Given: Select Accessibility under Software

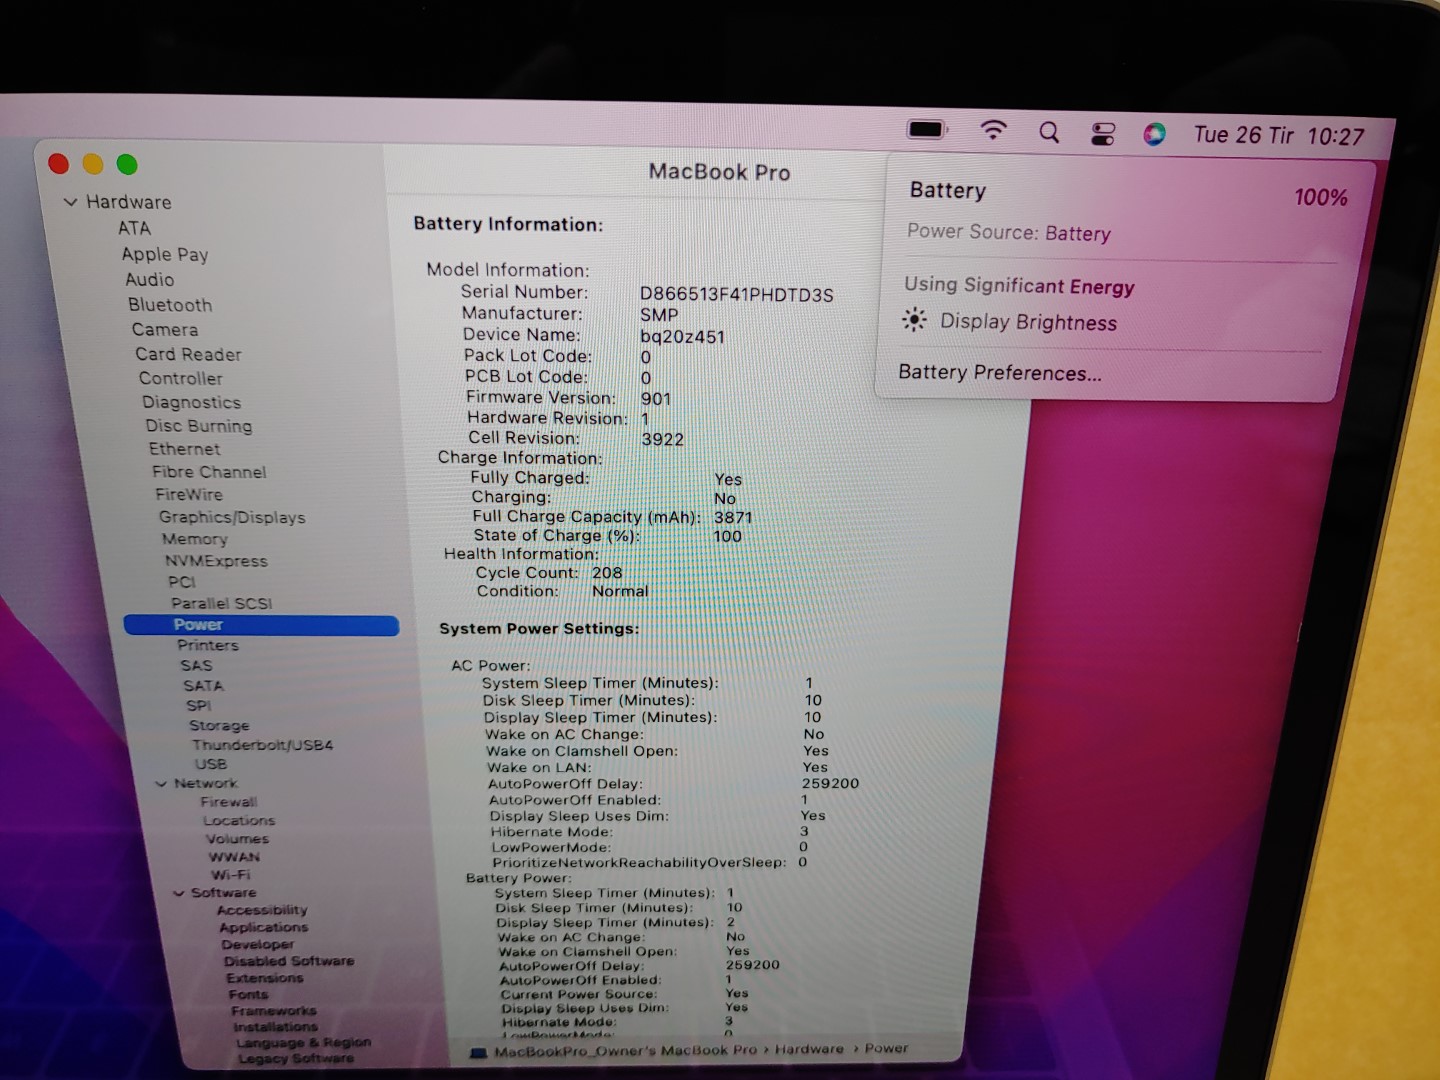Looking at the screenshot, I should coord(262,910).
